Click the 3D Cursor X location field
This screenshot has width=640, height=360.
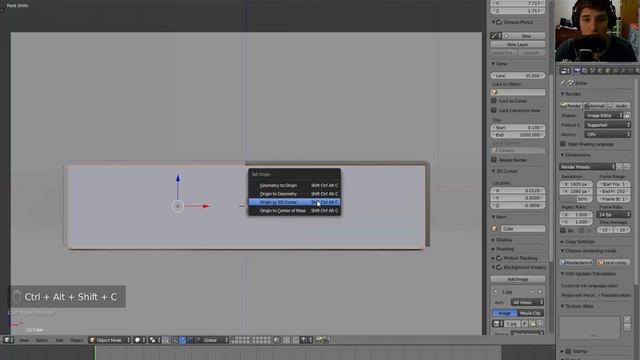[518, 191]
